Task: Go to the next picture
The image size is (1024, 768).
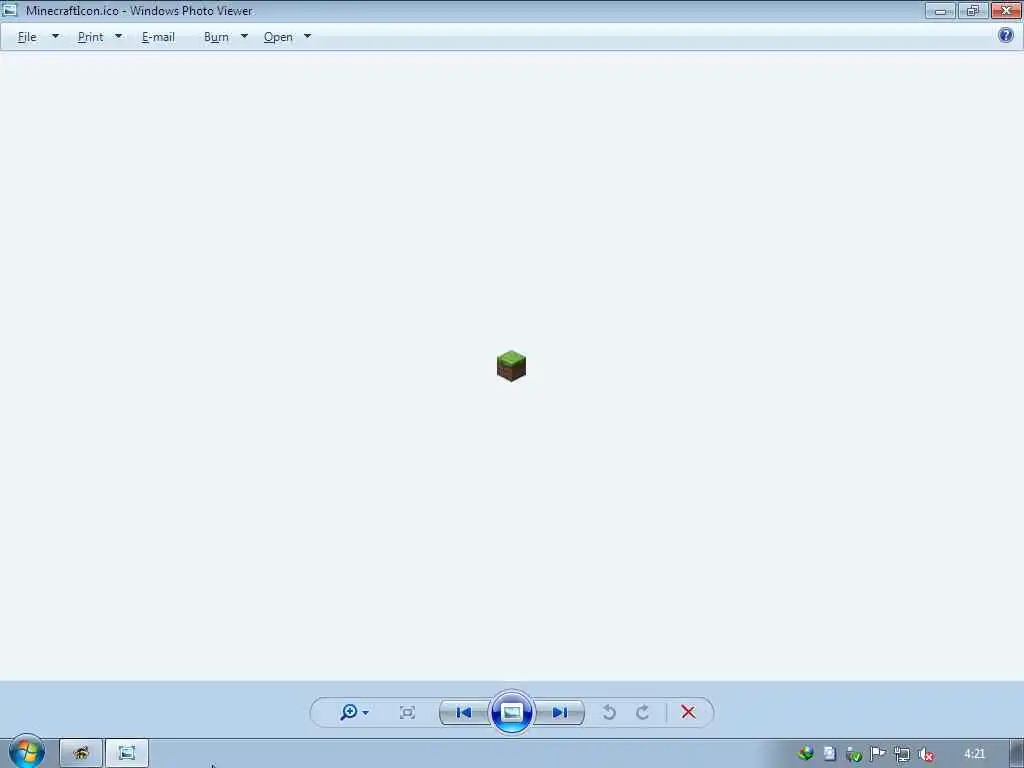Action: [560, 712]
